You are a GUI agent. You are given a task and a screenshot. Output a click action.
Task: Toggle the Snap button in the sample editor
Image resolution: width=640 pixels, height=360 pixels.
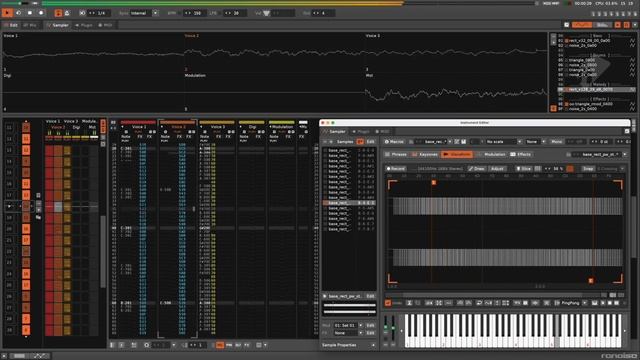[x=588, y=169]
